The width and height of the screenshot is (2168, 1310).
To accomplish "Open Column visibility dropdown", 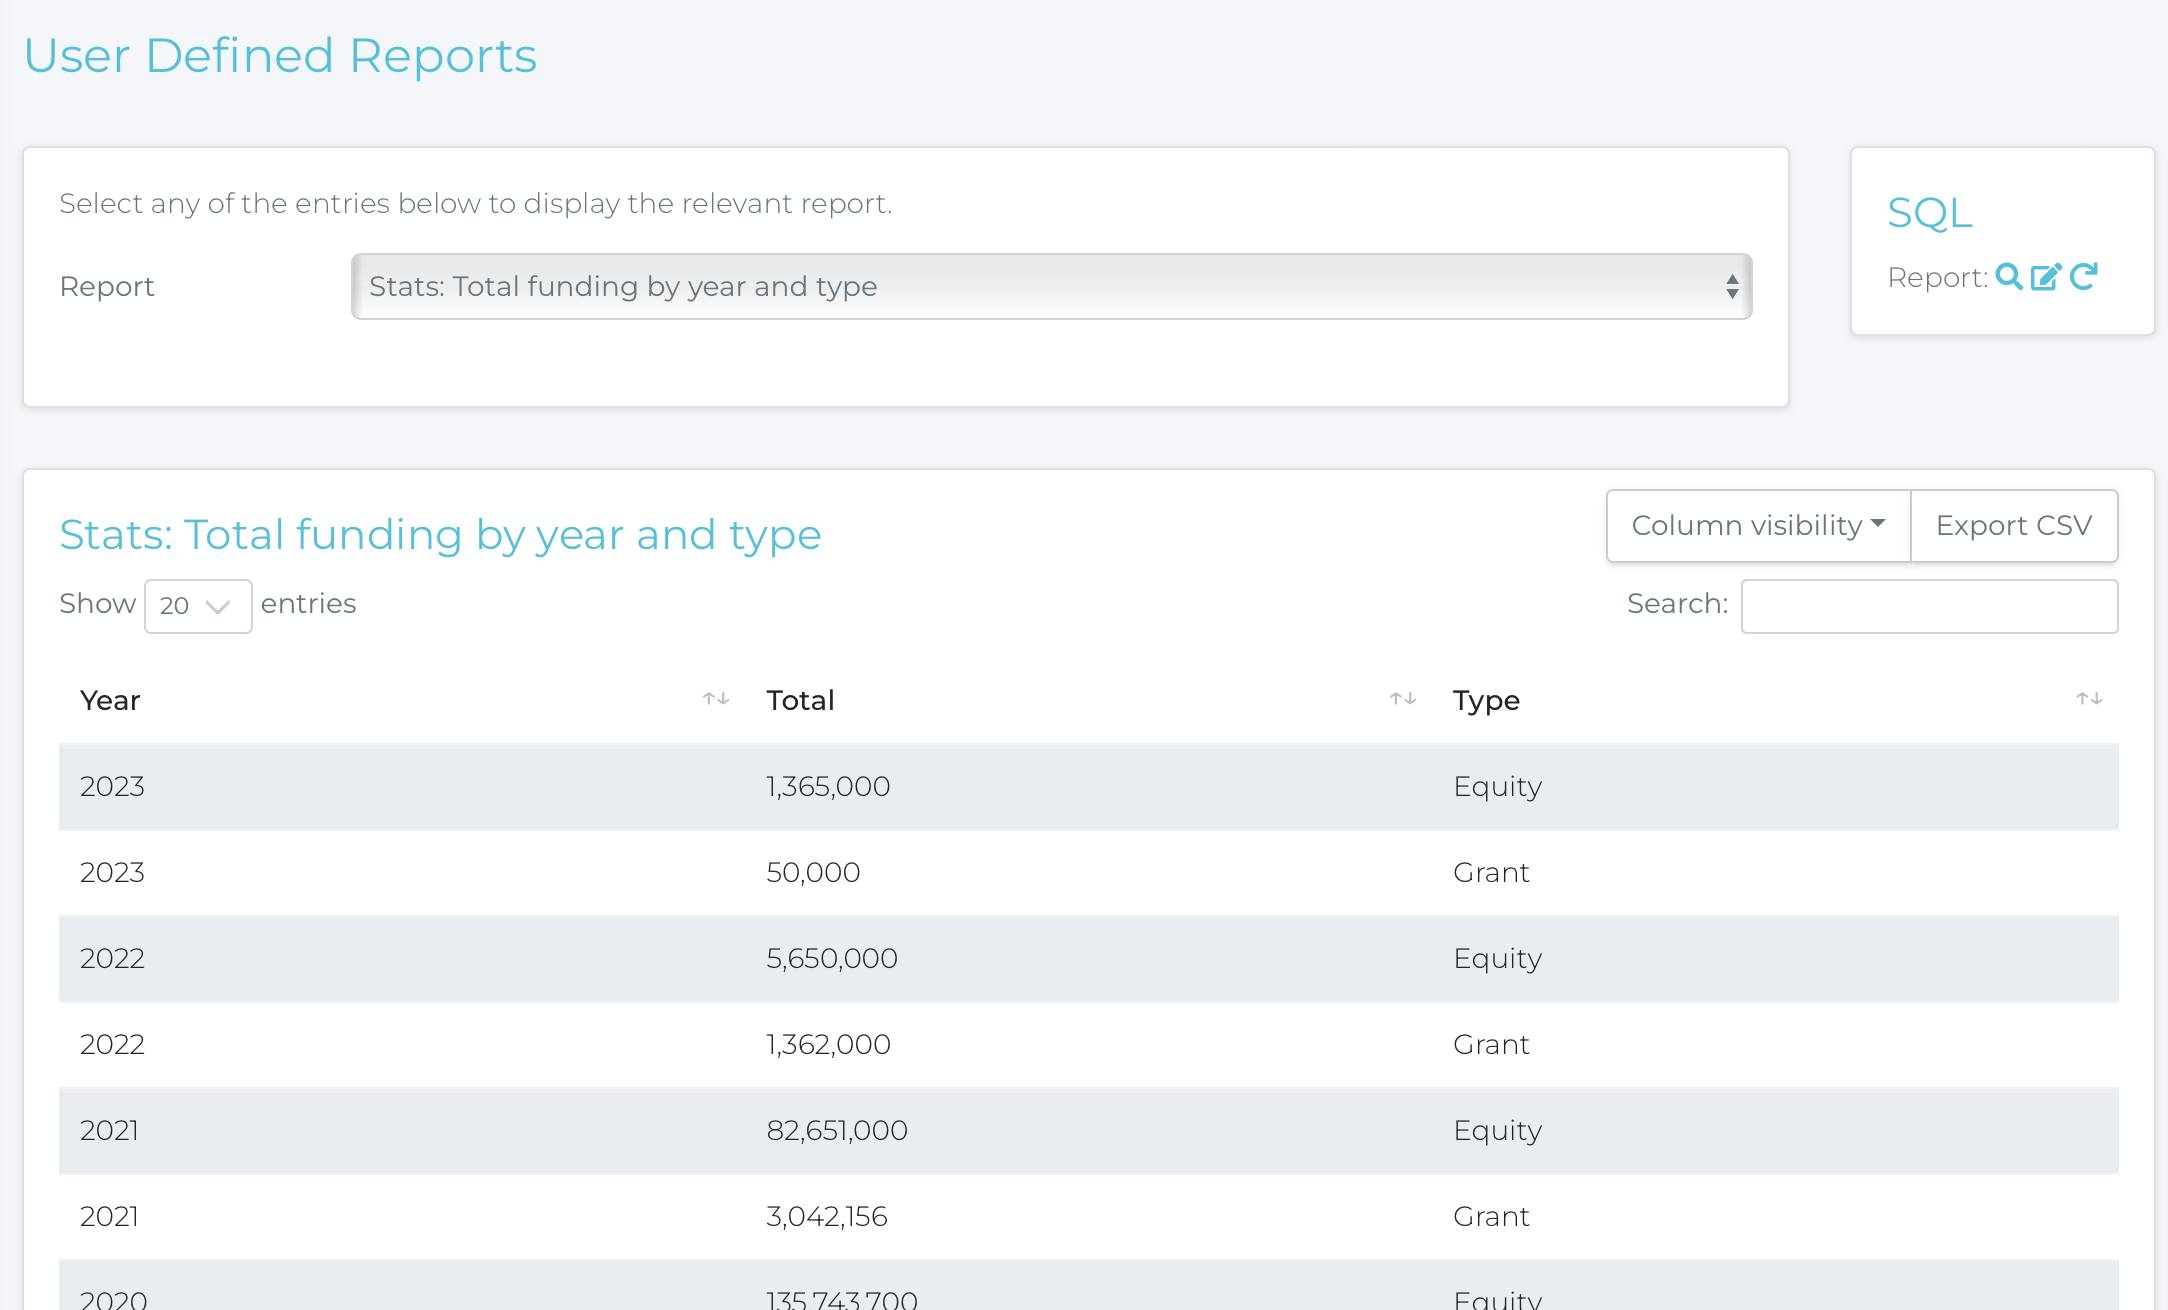I will point(1758,526).
